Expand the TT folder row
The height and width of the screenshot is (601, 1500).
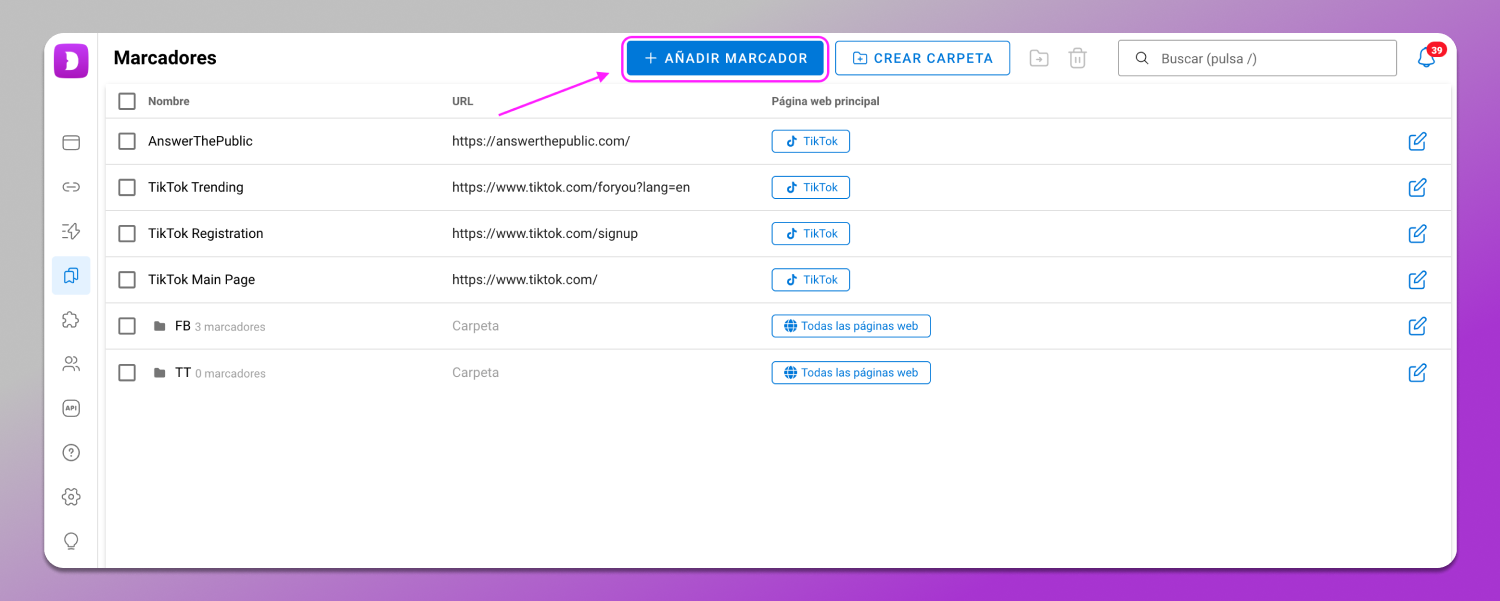[x=182, y=373]
